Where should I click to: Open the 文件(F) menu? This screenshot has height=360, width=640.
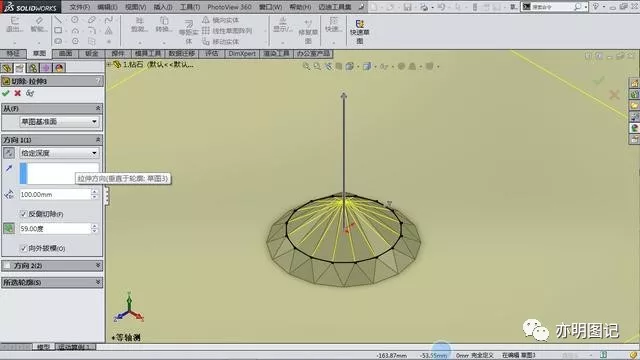tap(80, 7)
